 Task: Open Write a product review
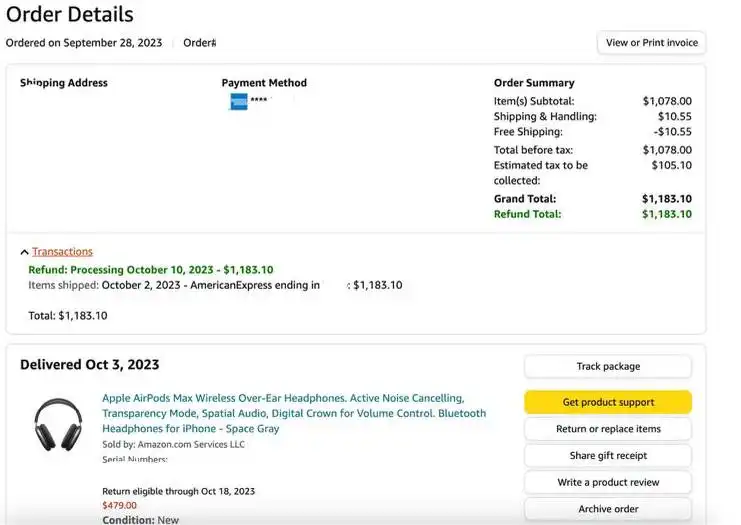click(x=608, y=482)
